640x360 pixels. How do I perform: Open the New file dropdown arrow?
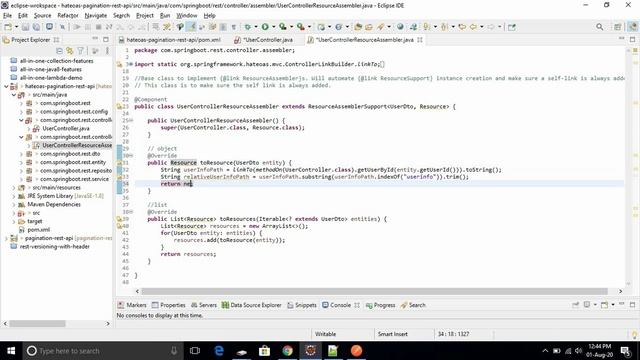[16, 27]
